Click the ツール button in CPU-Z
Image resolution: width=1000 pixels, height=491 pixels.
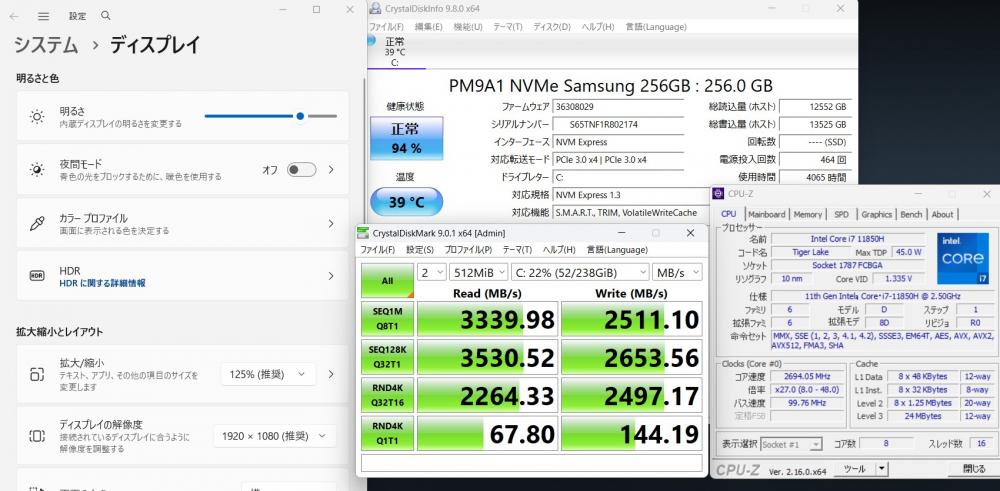point(854,469)
